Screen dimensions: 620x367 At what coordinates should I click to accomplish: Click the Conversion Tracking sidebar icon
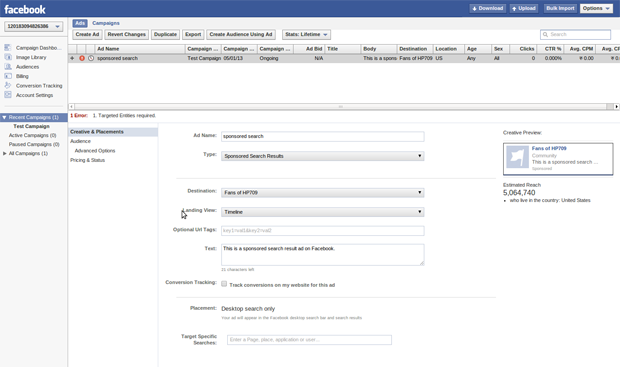pos(8,85)
